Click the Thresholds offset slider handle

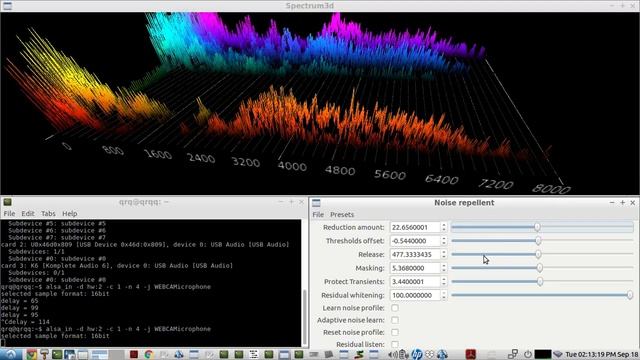pos(538,241)
